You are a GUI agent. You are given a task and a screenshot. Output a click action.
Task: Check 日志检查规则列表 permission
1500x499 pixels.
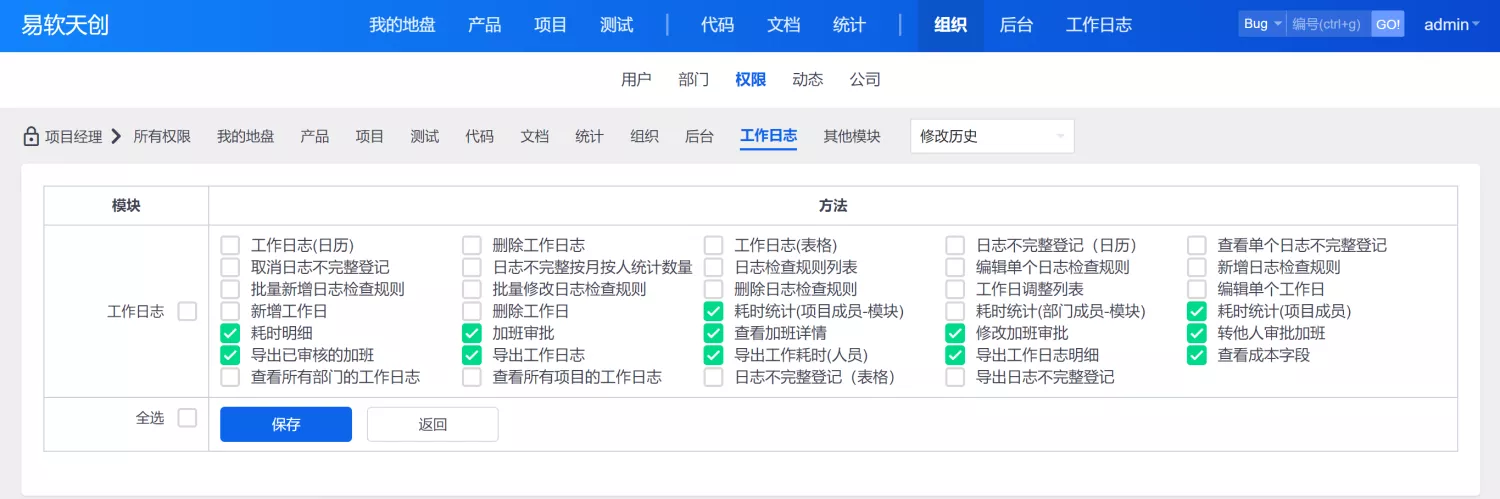pos(713,267)
